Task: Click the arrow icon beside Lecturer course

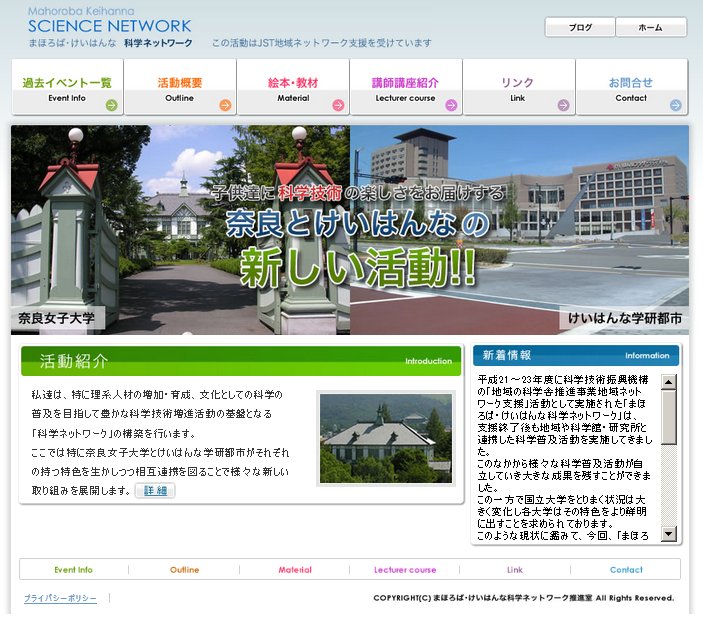Action: point(451,104)
